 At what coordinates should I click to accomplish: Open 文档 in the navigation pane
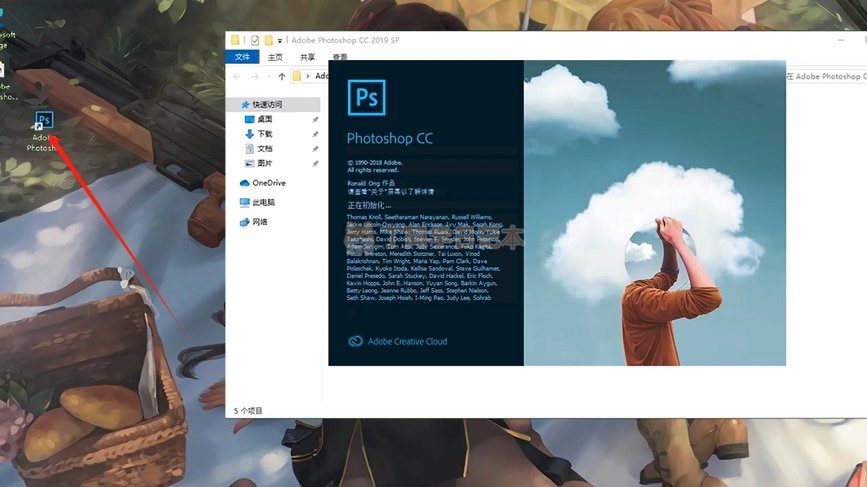[265, 148]
